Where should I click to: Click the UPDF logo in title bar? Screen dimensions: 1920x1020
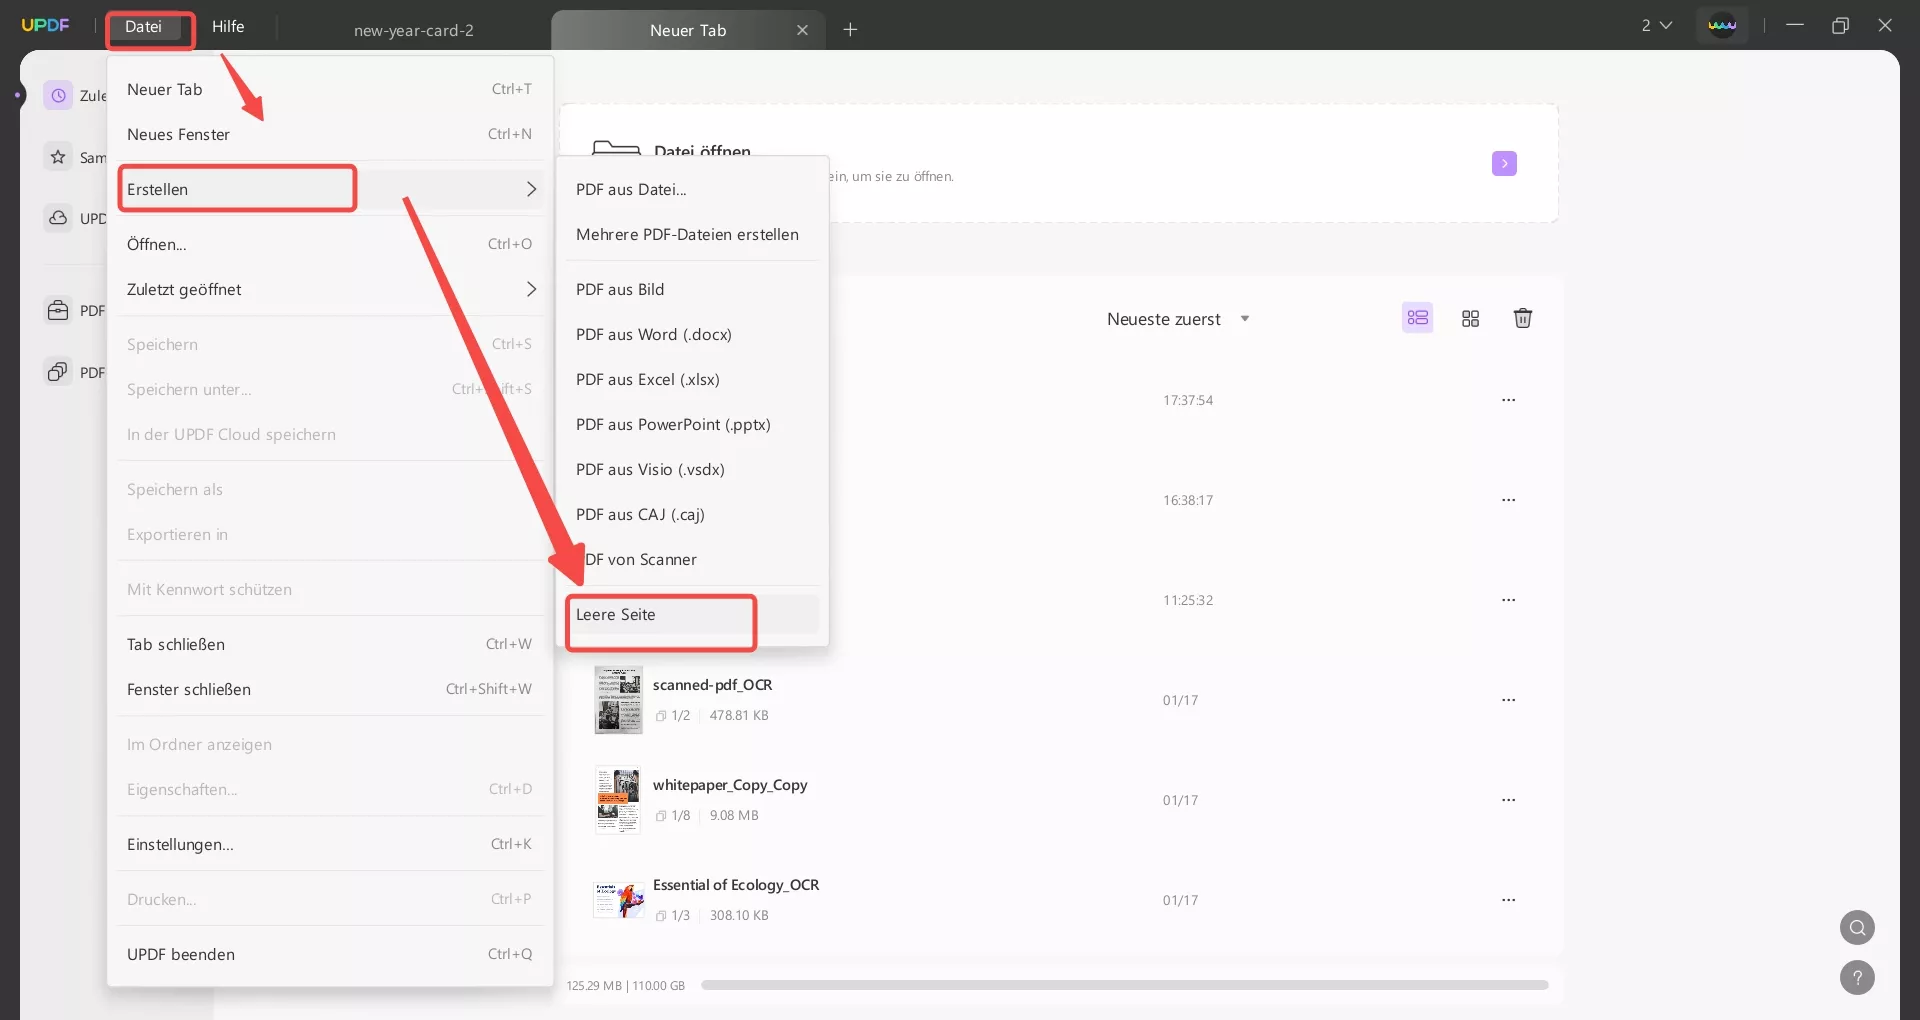pos(46,25)
